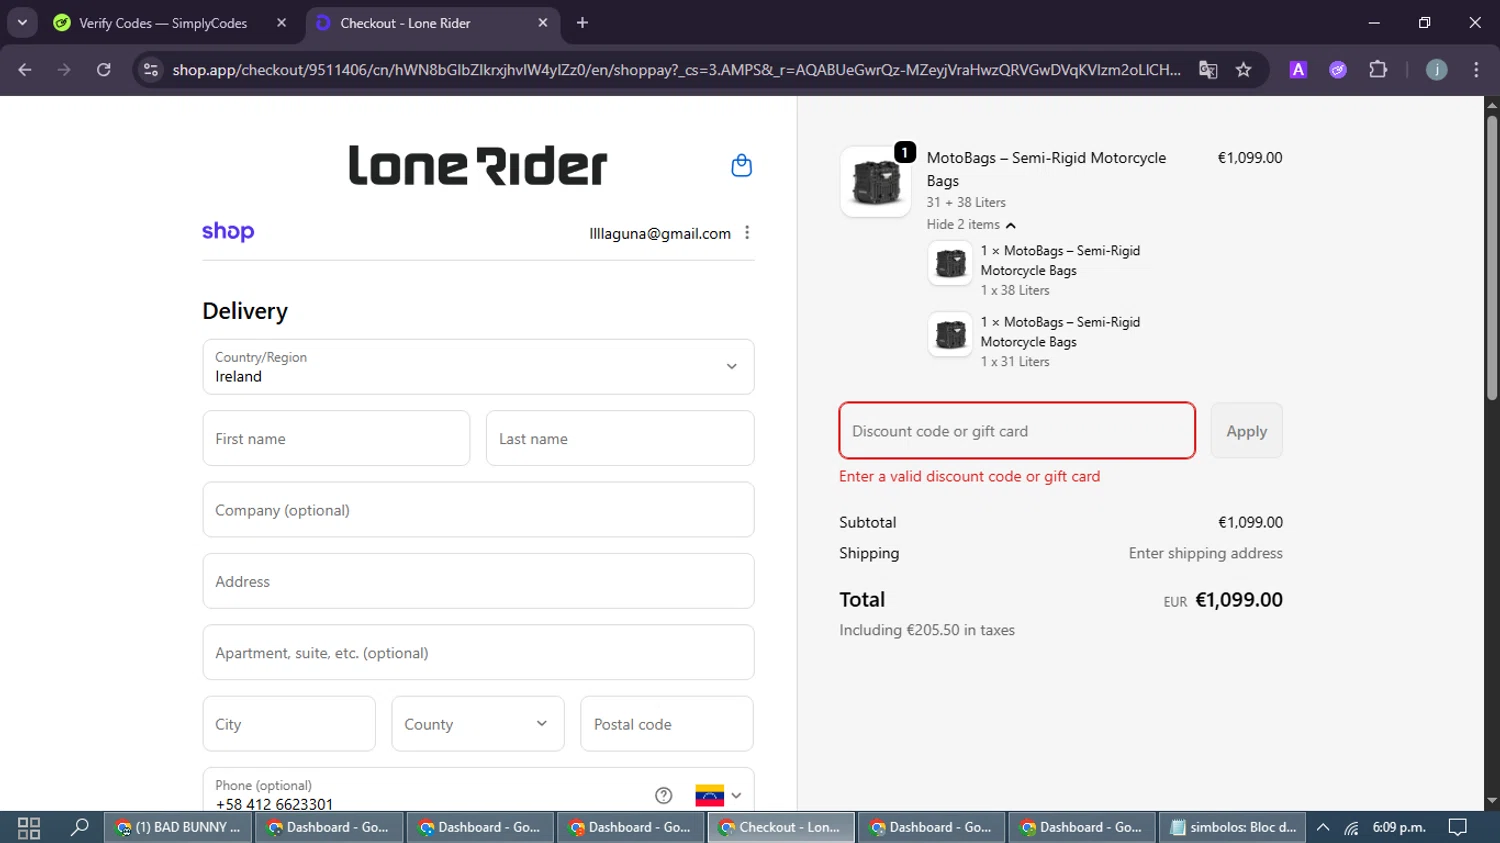Click the Address input field
Image resolution: width=1500 pixels, height=843 pixels.
coord(478,581)
